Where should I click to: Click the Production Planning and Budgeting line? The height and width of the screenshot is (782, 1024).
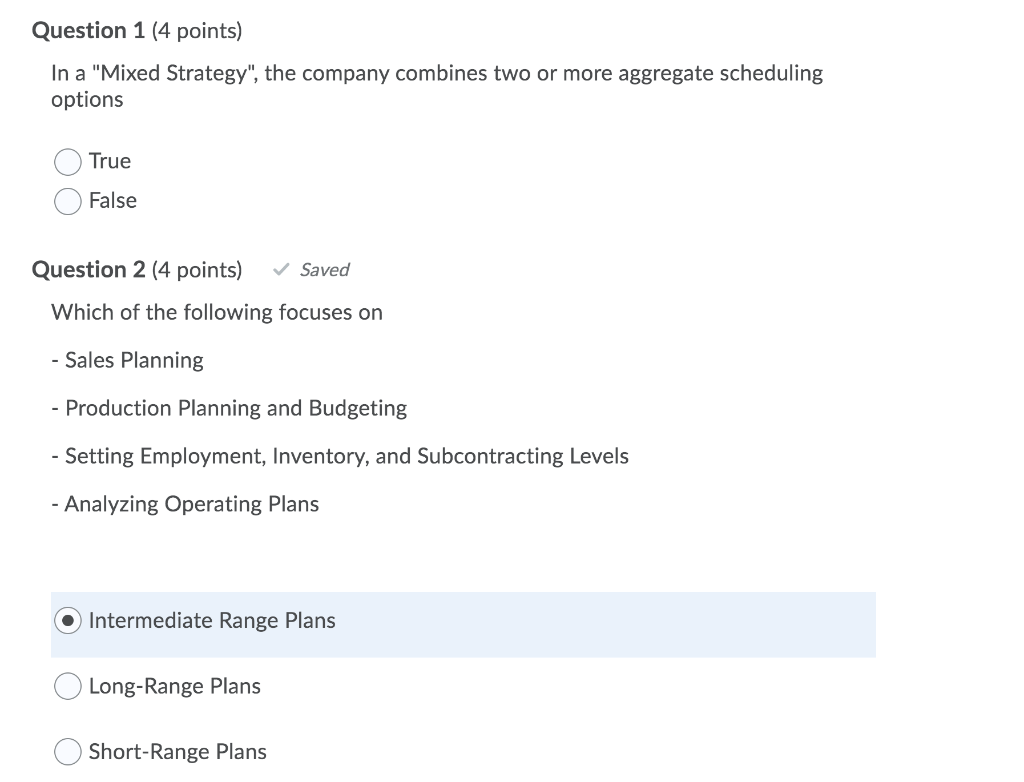229,408
